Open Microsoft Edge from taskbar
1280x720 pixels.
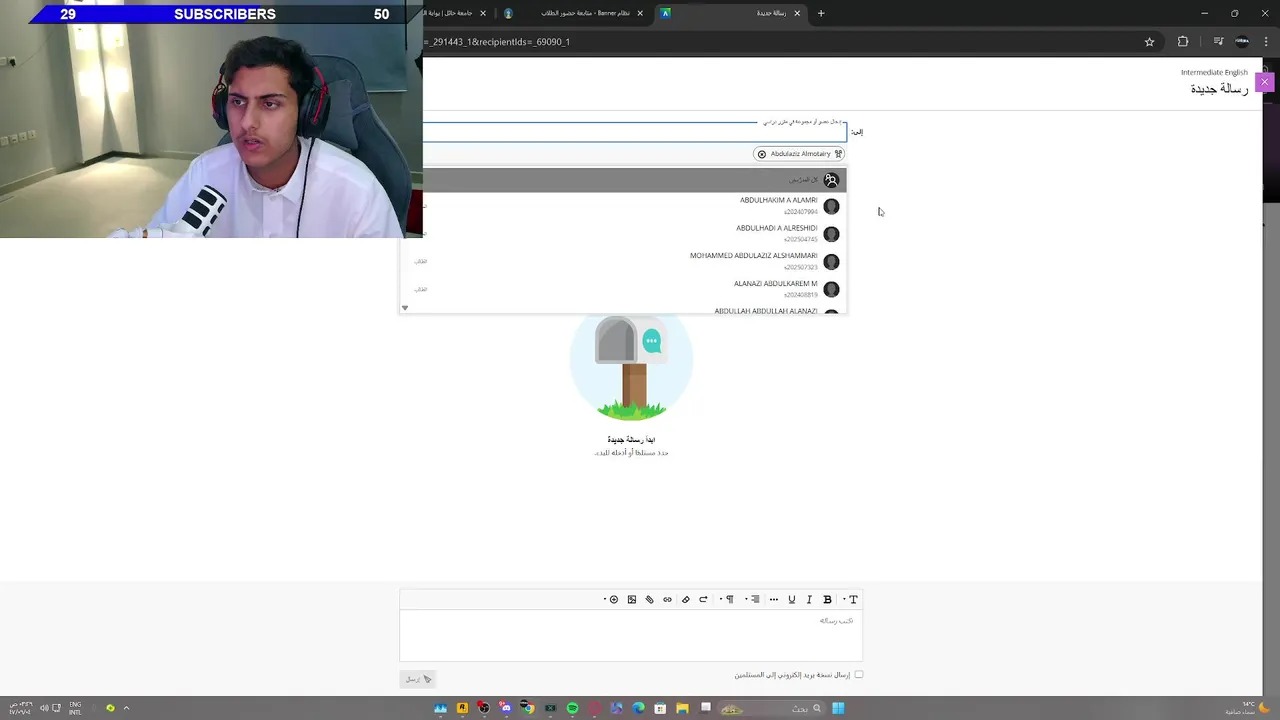[x=638, y=708]
